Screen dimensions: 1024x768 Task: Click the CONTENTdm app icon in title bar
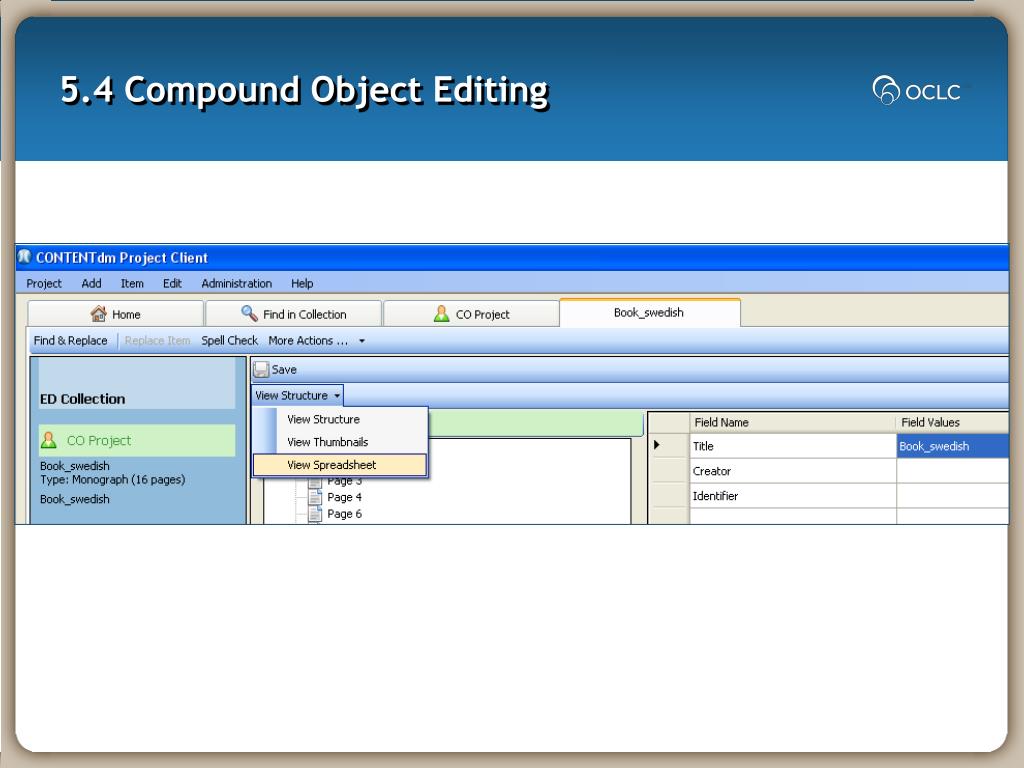click(25, 257)
